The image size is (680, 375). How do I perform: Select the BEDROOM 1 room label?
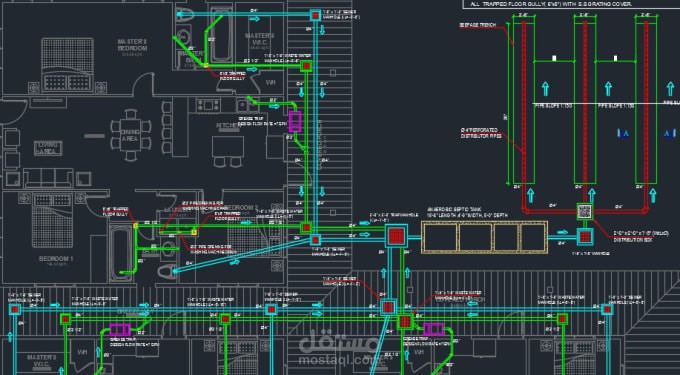(56, 259)
